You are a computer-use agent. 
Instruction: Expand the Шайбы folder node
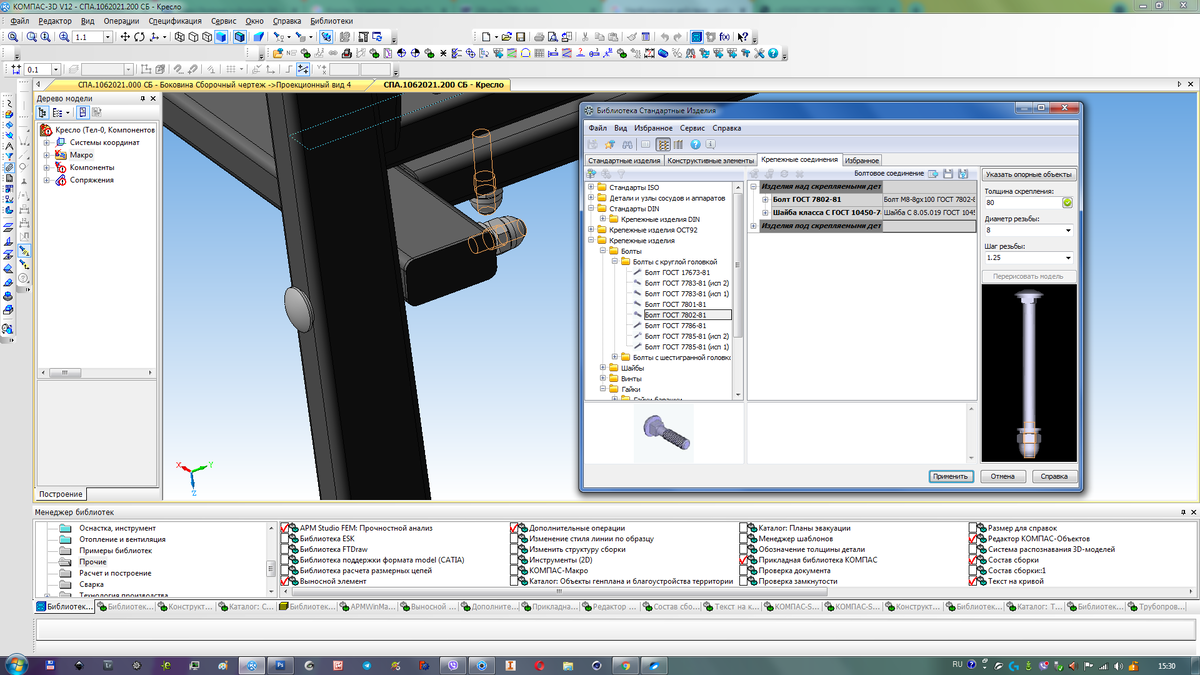click(x=602, y=368)
